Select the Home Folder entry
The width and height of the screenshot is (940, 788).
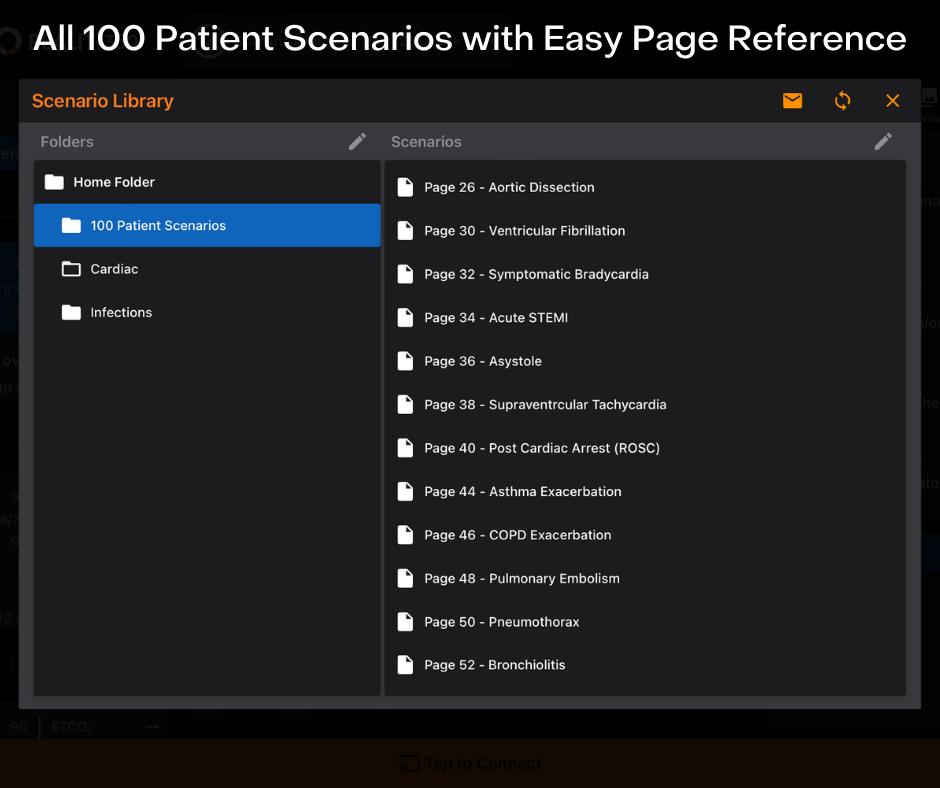click(x=113, y=182)
